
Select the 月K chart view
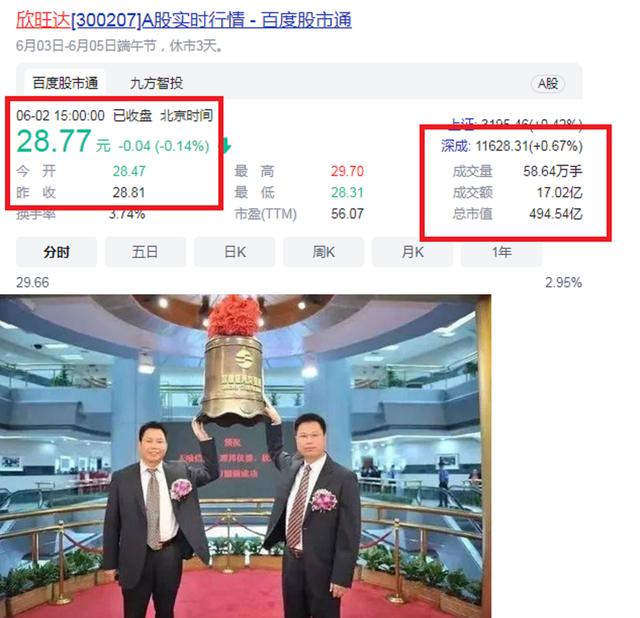tap(413, 252)
